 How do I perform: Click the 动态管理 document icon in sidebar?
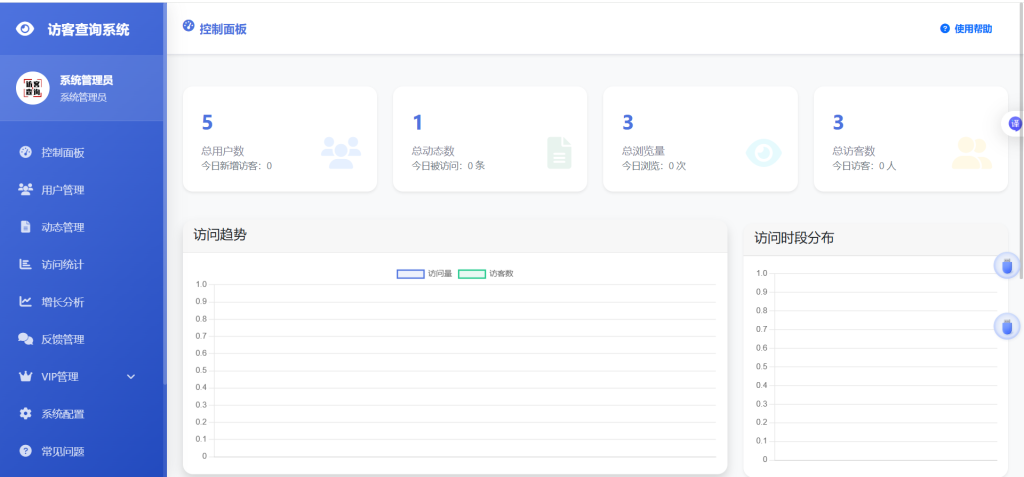click(x=25, y=227)
